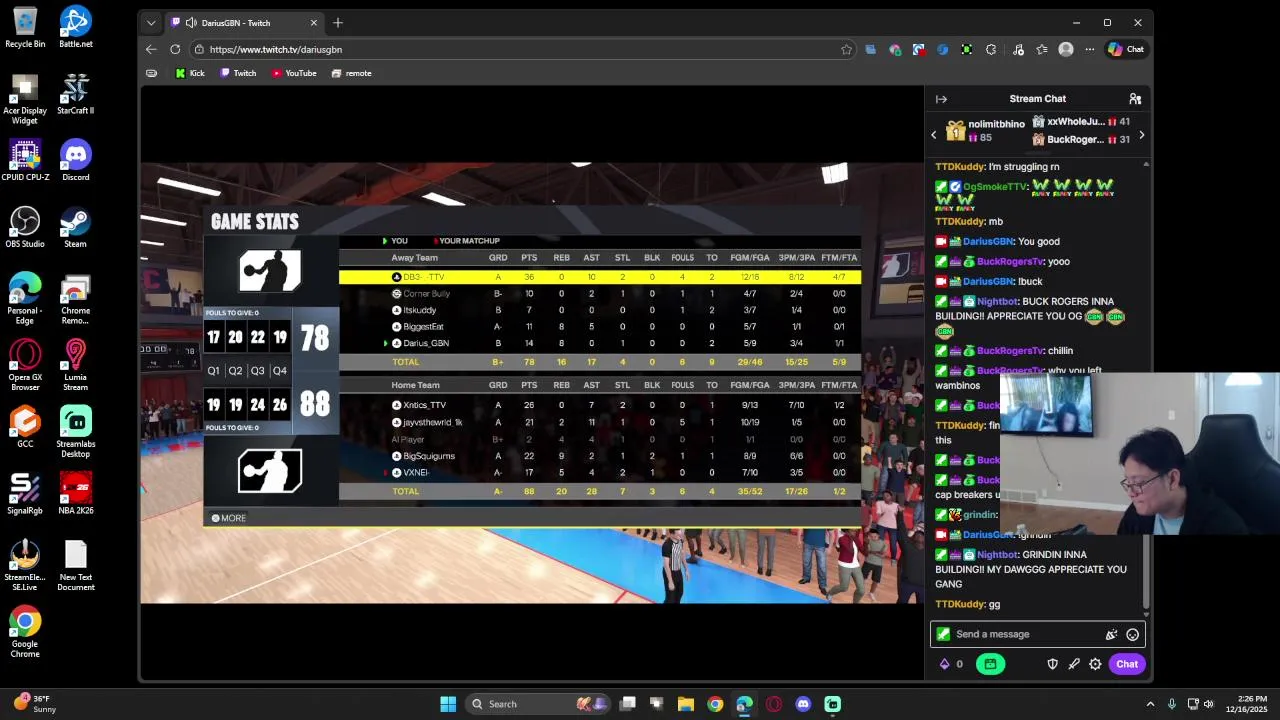Open the celebration party popper icon
Screen dimensions: 1280x720
coord(1111,634)
